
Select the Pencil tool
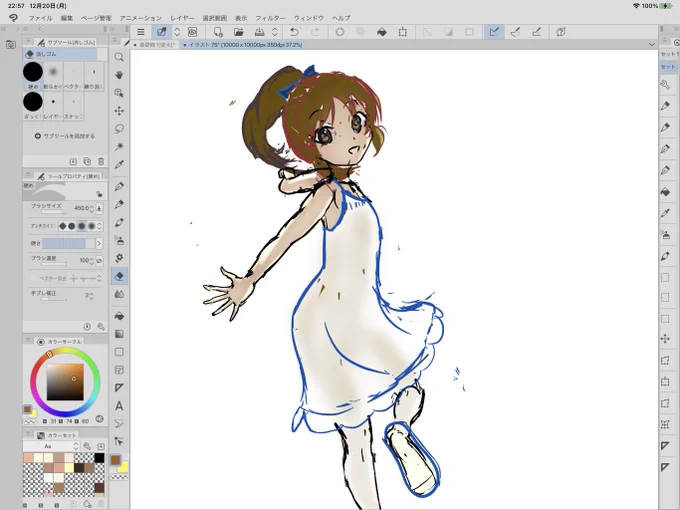click(x=119, y=204)
